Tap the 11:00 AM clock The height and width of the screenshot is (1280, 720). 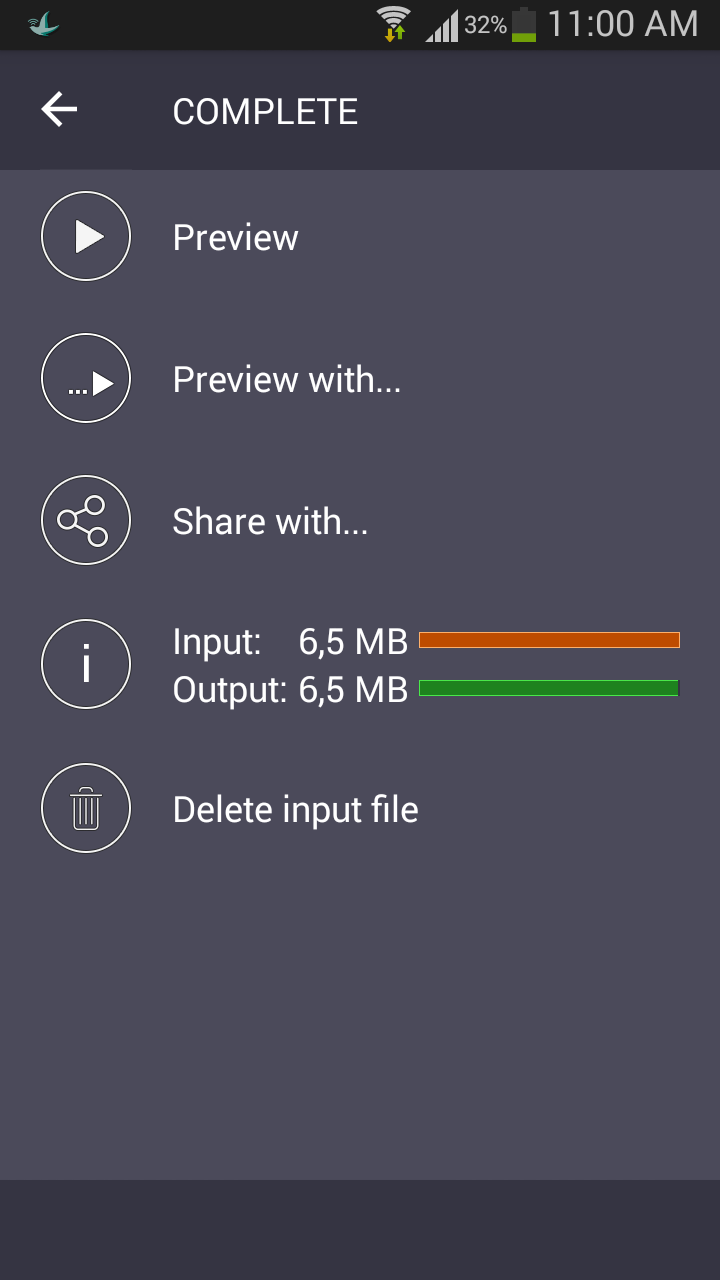point(623,24)
